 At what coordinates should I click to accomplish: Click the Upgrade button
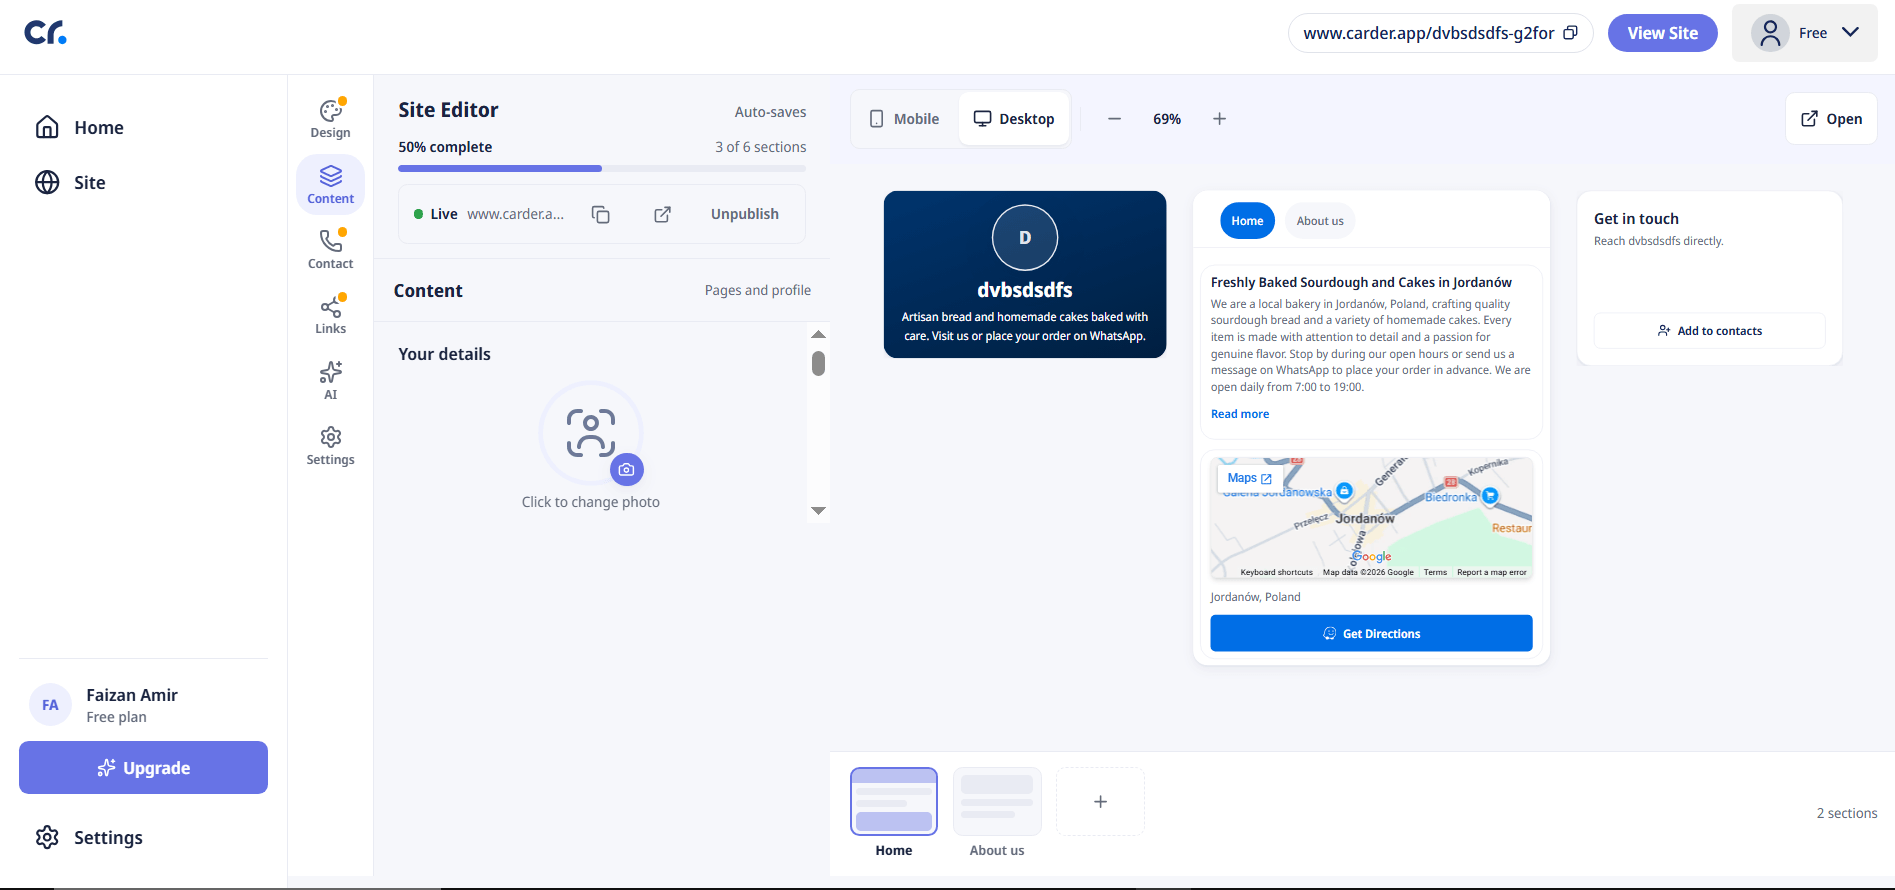pos(143,767)
